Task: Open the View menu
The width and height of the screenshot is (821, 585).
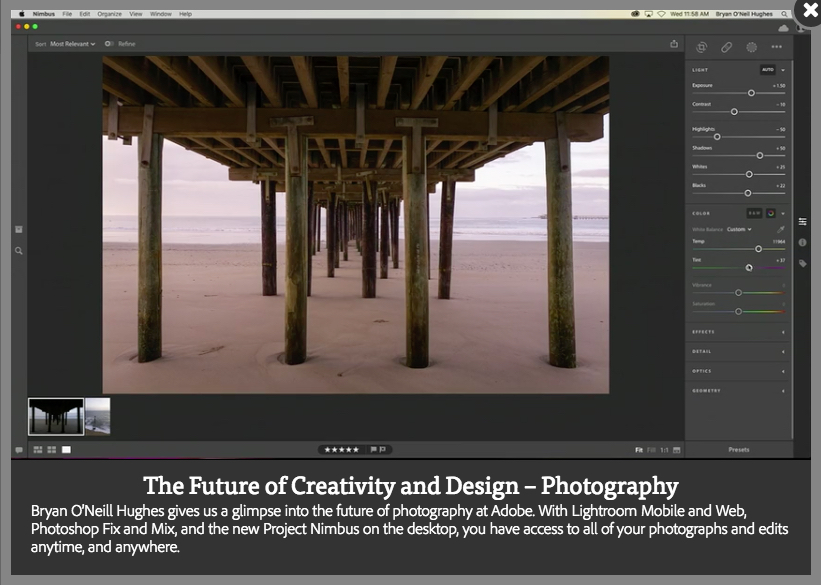Action: [136, 14]
